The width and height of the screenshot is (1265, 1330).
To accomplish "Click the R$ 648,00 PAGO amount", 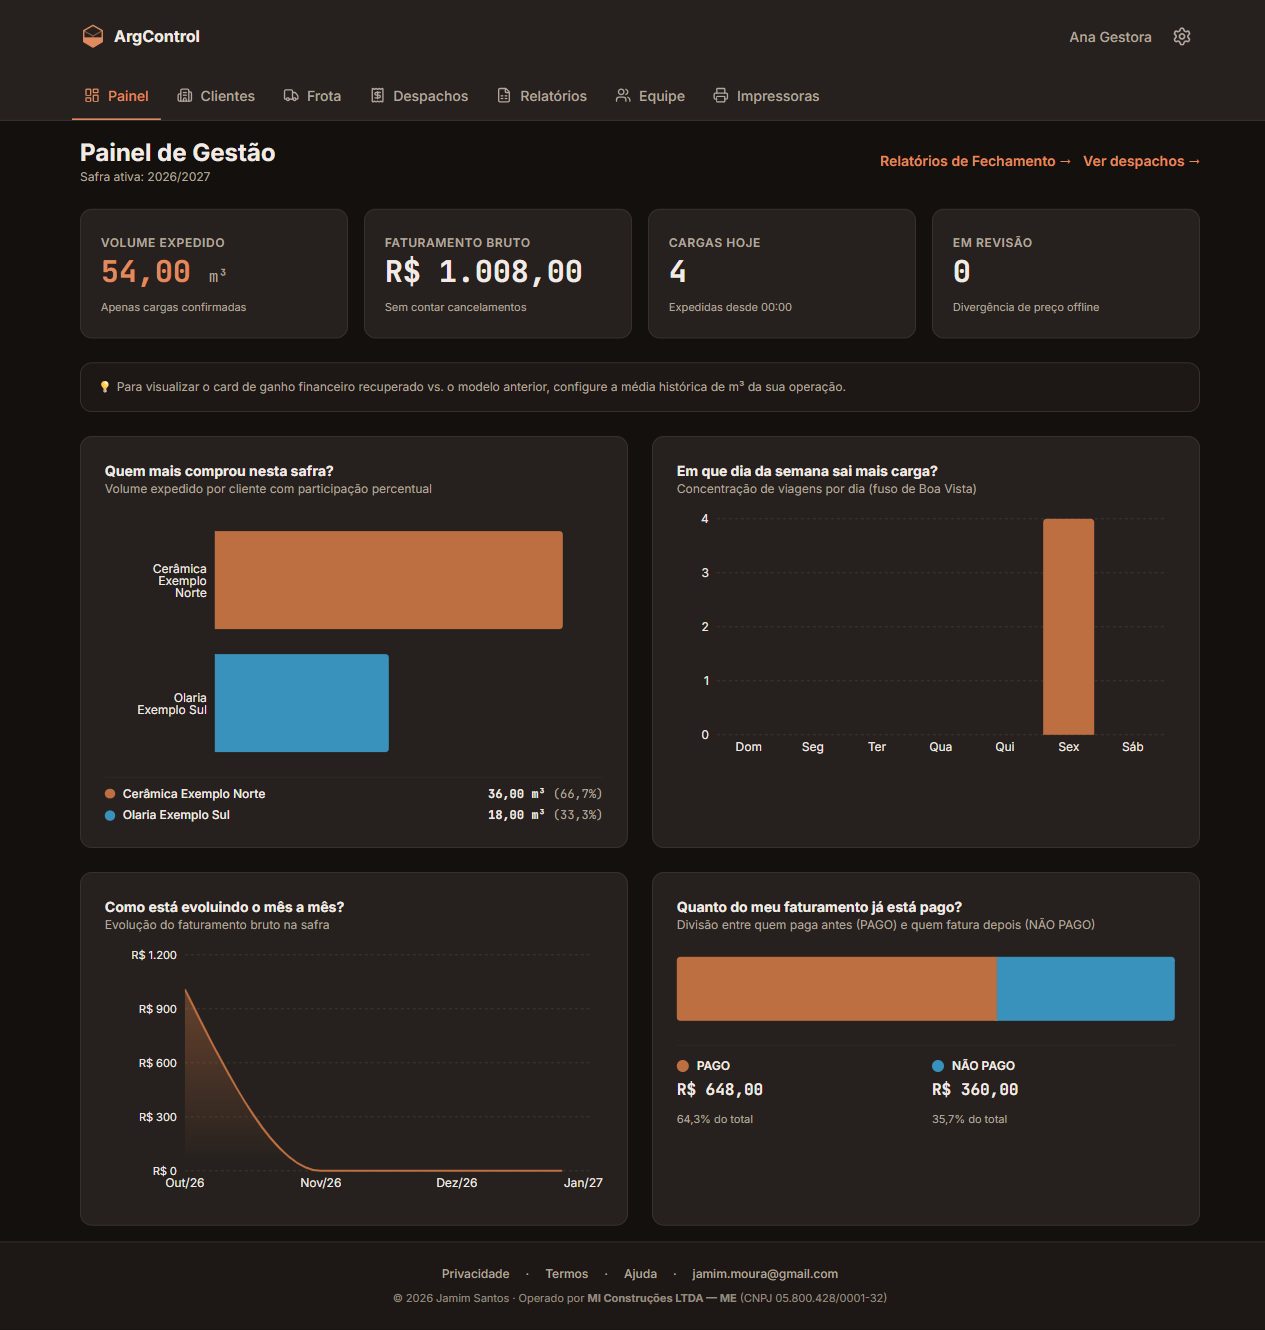I will [720, 1090].
